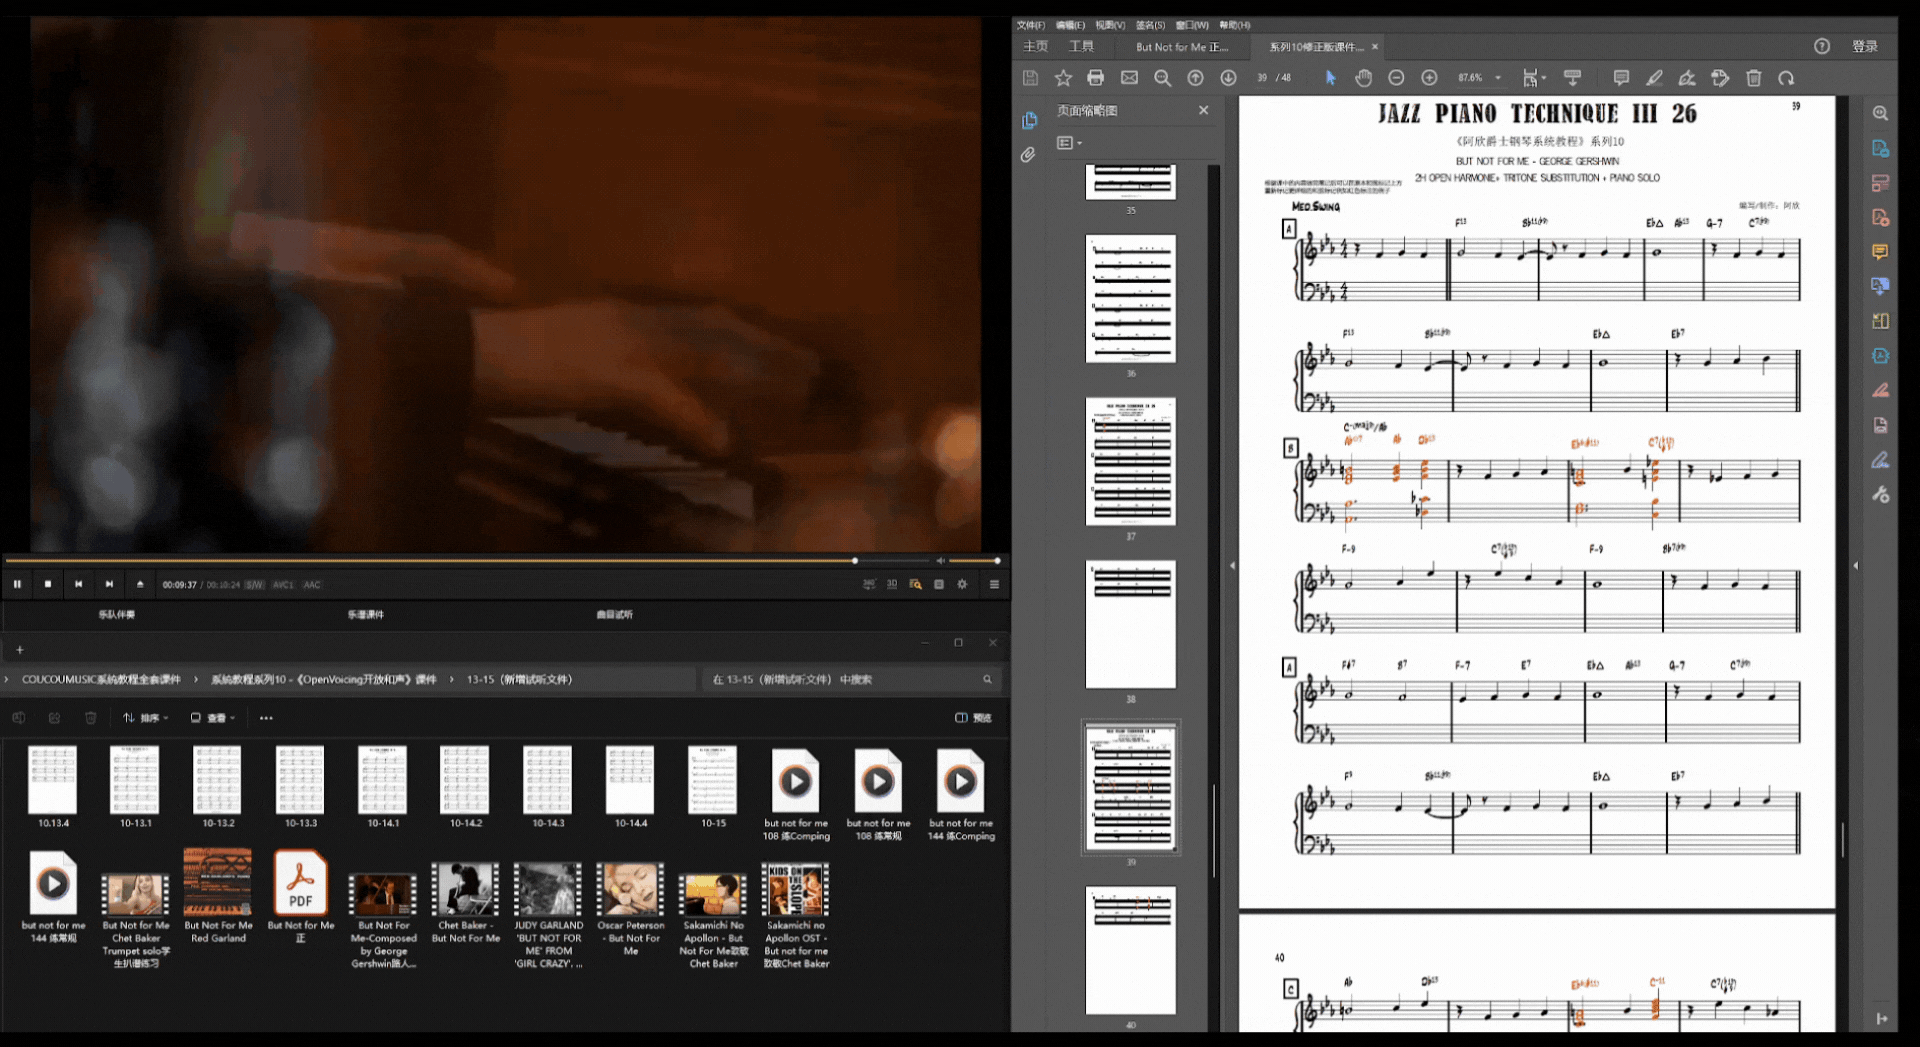Open the media player settings gear
Screen dimensions: 1920x1047
[962, 584]
